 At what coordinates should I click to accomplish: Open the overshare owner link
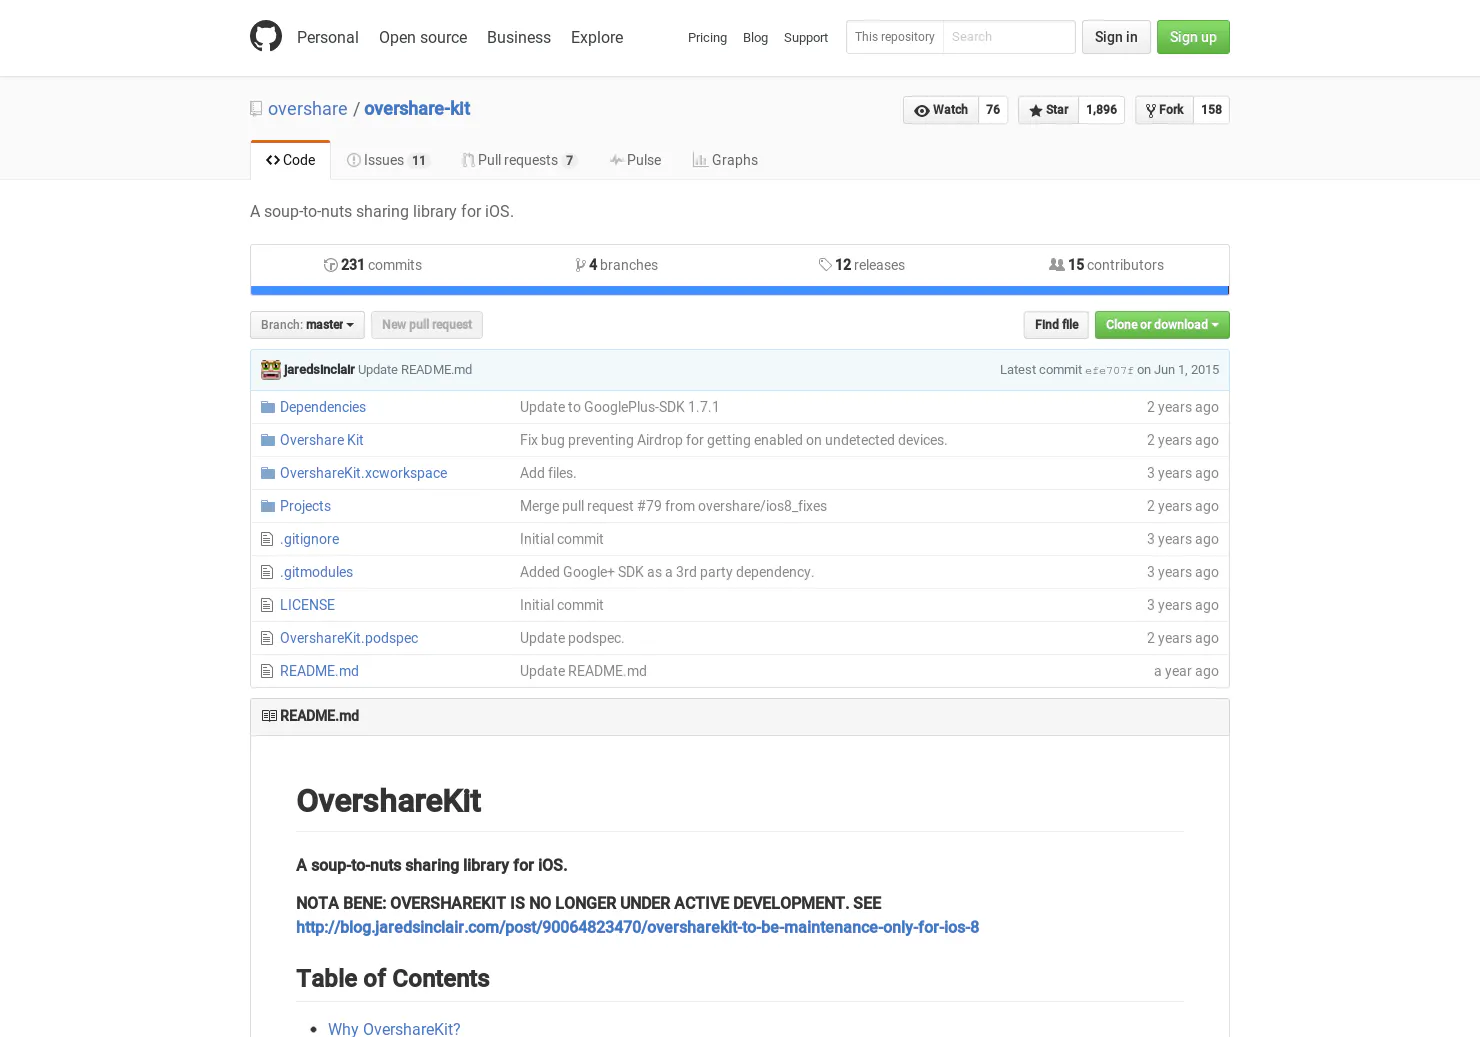tap(308, 109)
